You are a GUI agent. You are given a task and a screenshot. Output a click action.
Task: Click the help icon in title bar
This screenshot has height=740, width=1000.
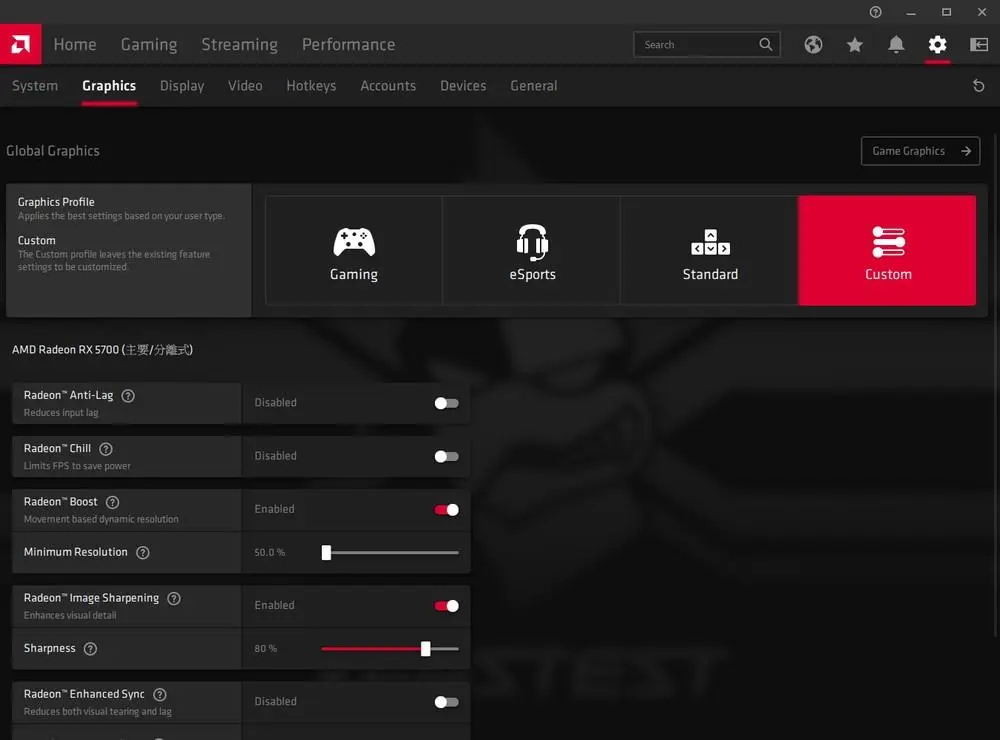point(876,12)
